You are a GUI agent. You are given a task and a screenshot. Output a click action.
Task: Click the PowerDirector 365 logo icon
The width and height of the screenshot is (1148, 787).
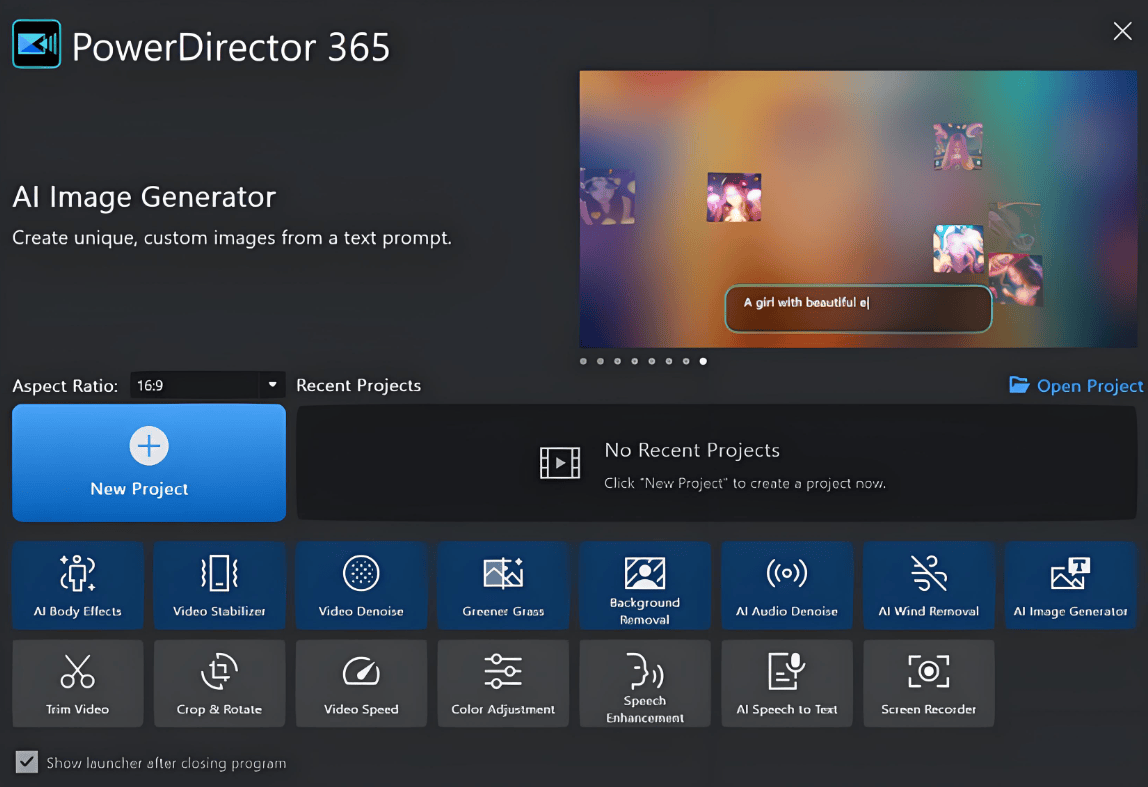click(37, 45)
